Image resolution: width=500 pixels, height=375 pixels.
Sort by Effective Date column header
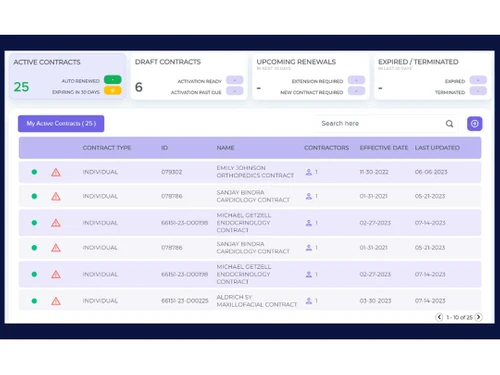(384, 148)
